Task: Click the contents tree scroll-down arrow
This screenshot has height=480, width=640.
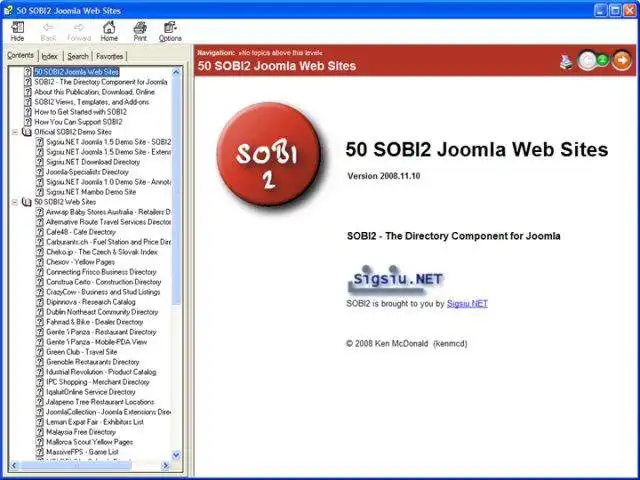Action: (x=176, y=455)
